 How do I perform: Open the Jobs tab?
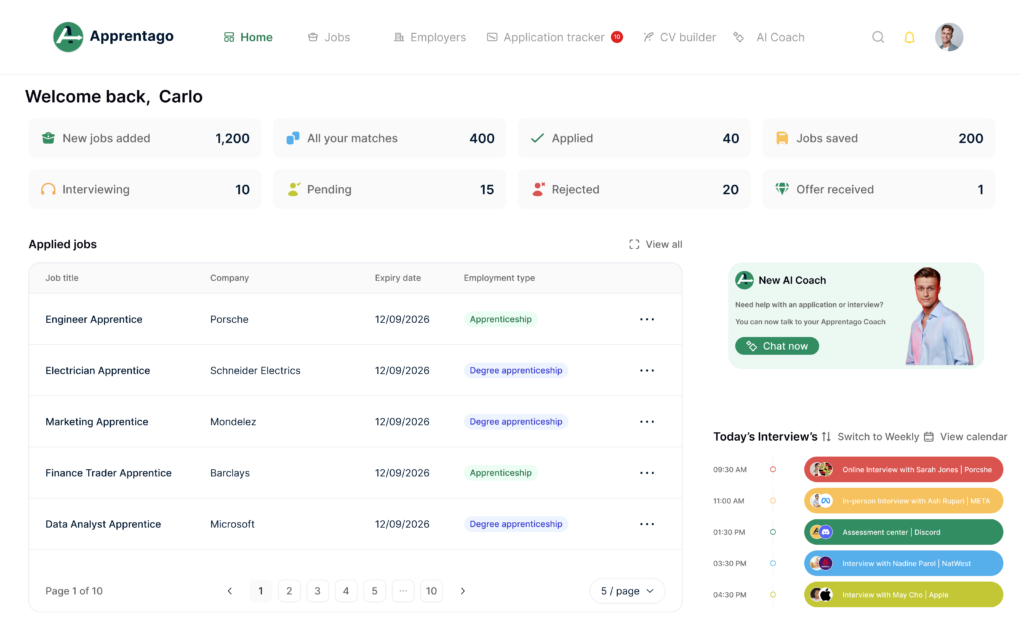[x=329, y=37]
